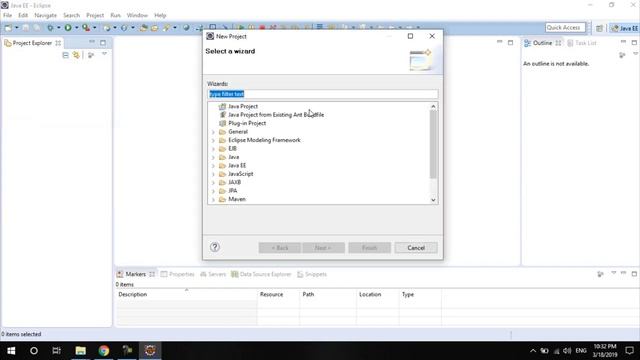Select Java Project in wizard list
This screenshot has width=640, height=360.
tap(243, 106)
